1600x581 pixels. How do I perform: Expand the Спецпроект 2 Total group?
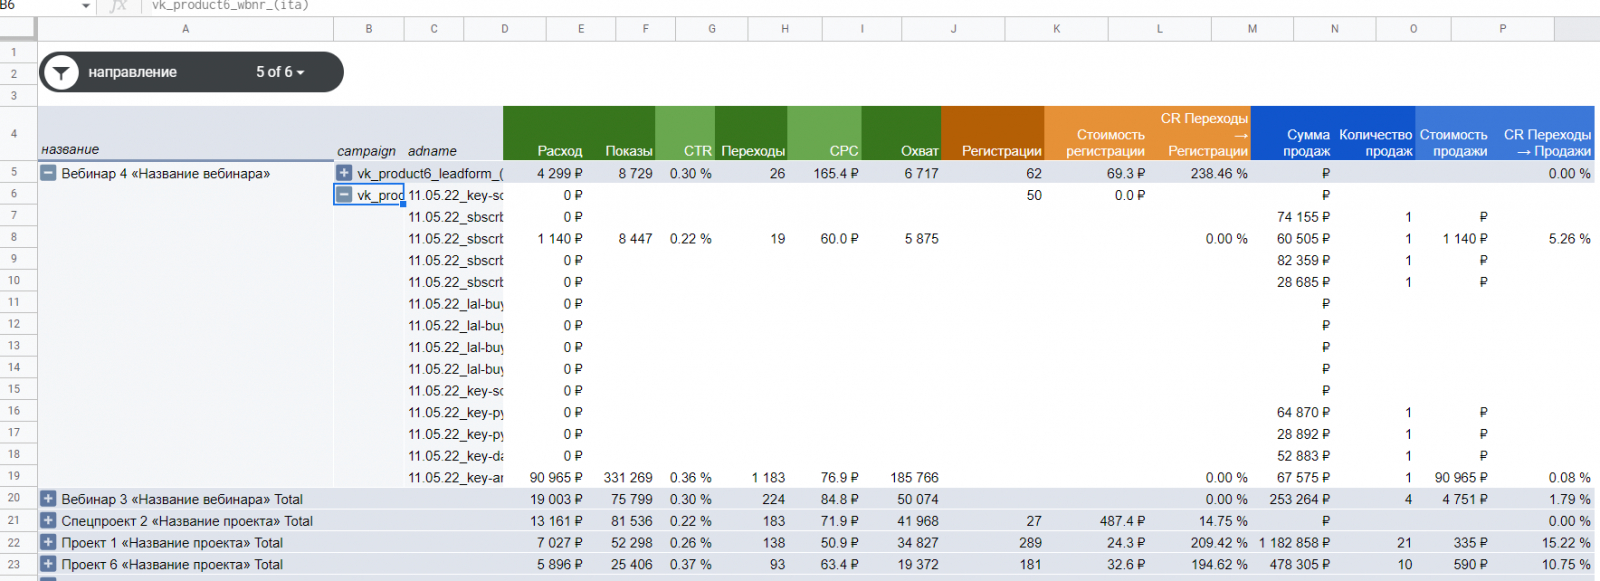coord(48,521)
